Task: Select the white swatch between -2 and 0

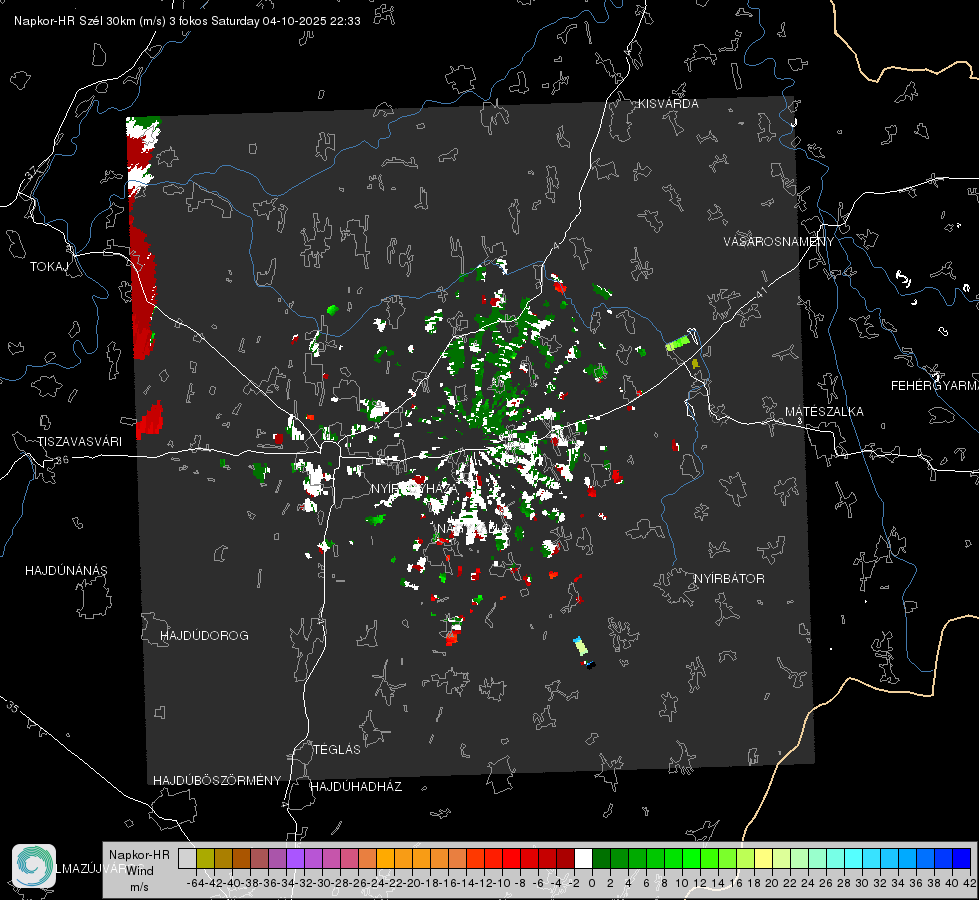Action: [583, 858]
